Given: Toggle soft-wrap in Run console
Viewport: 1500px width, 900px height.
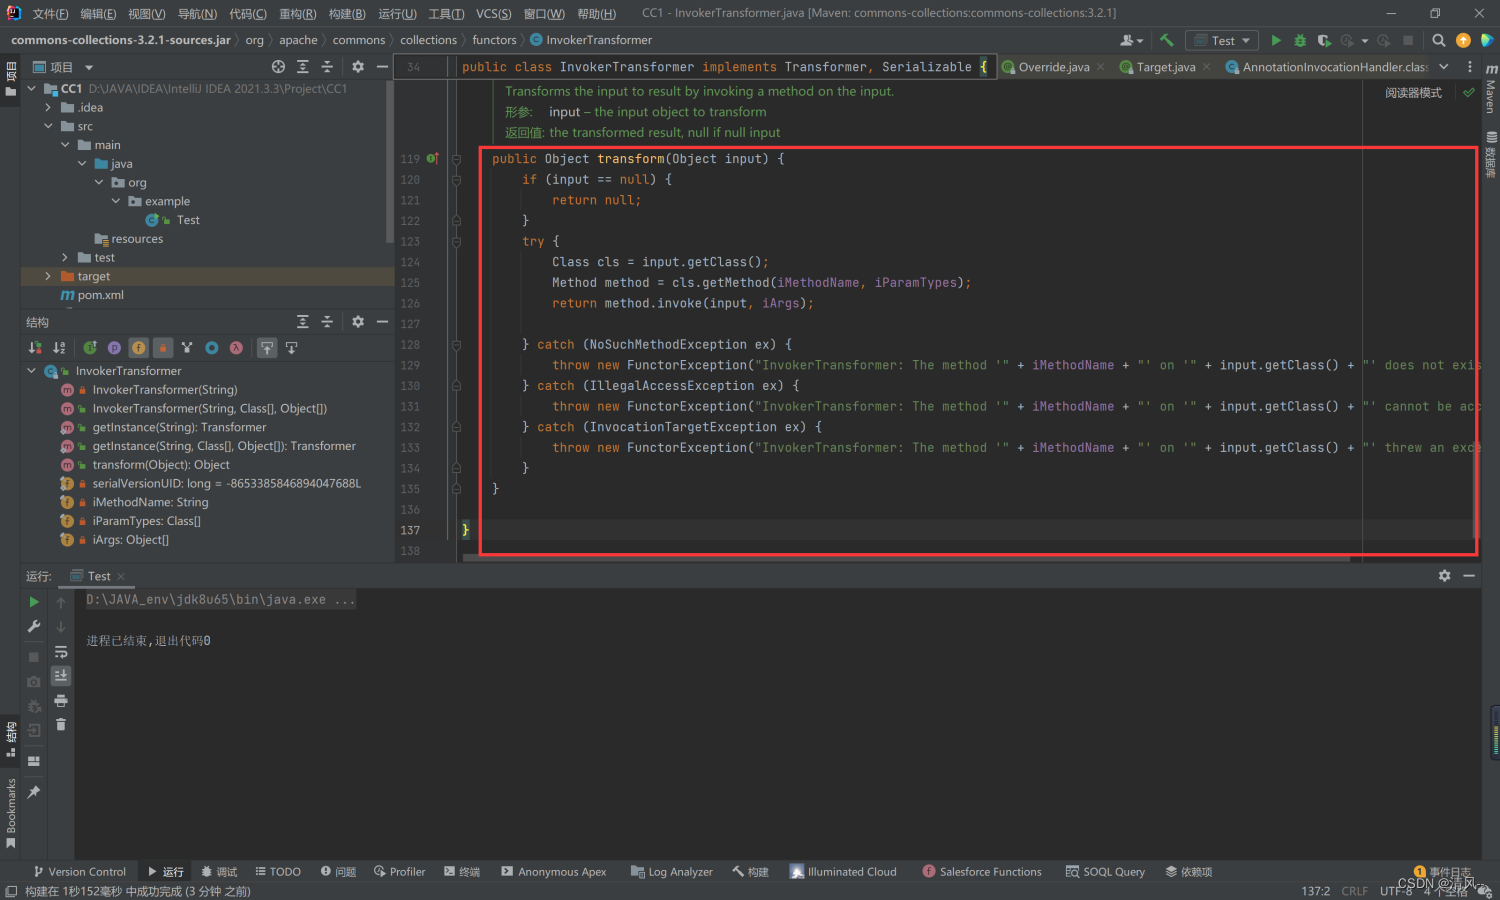Looking at the screenshot, I should (61, 652).
